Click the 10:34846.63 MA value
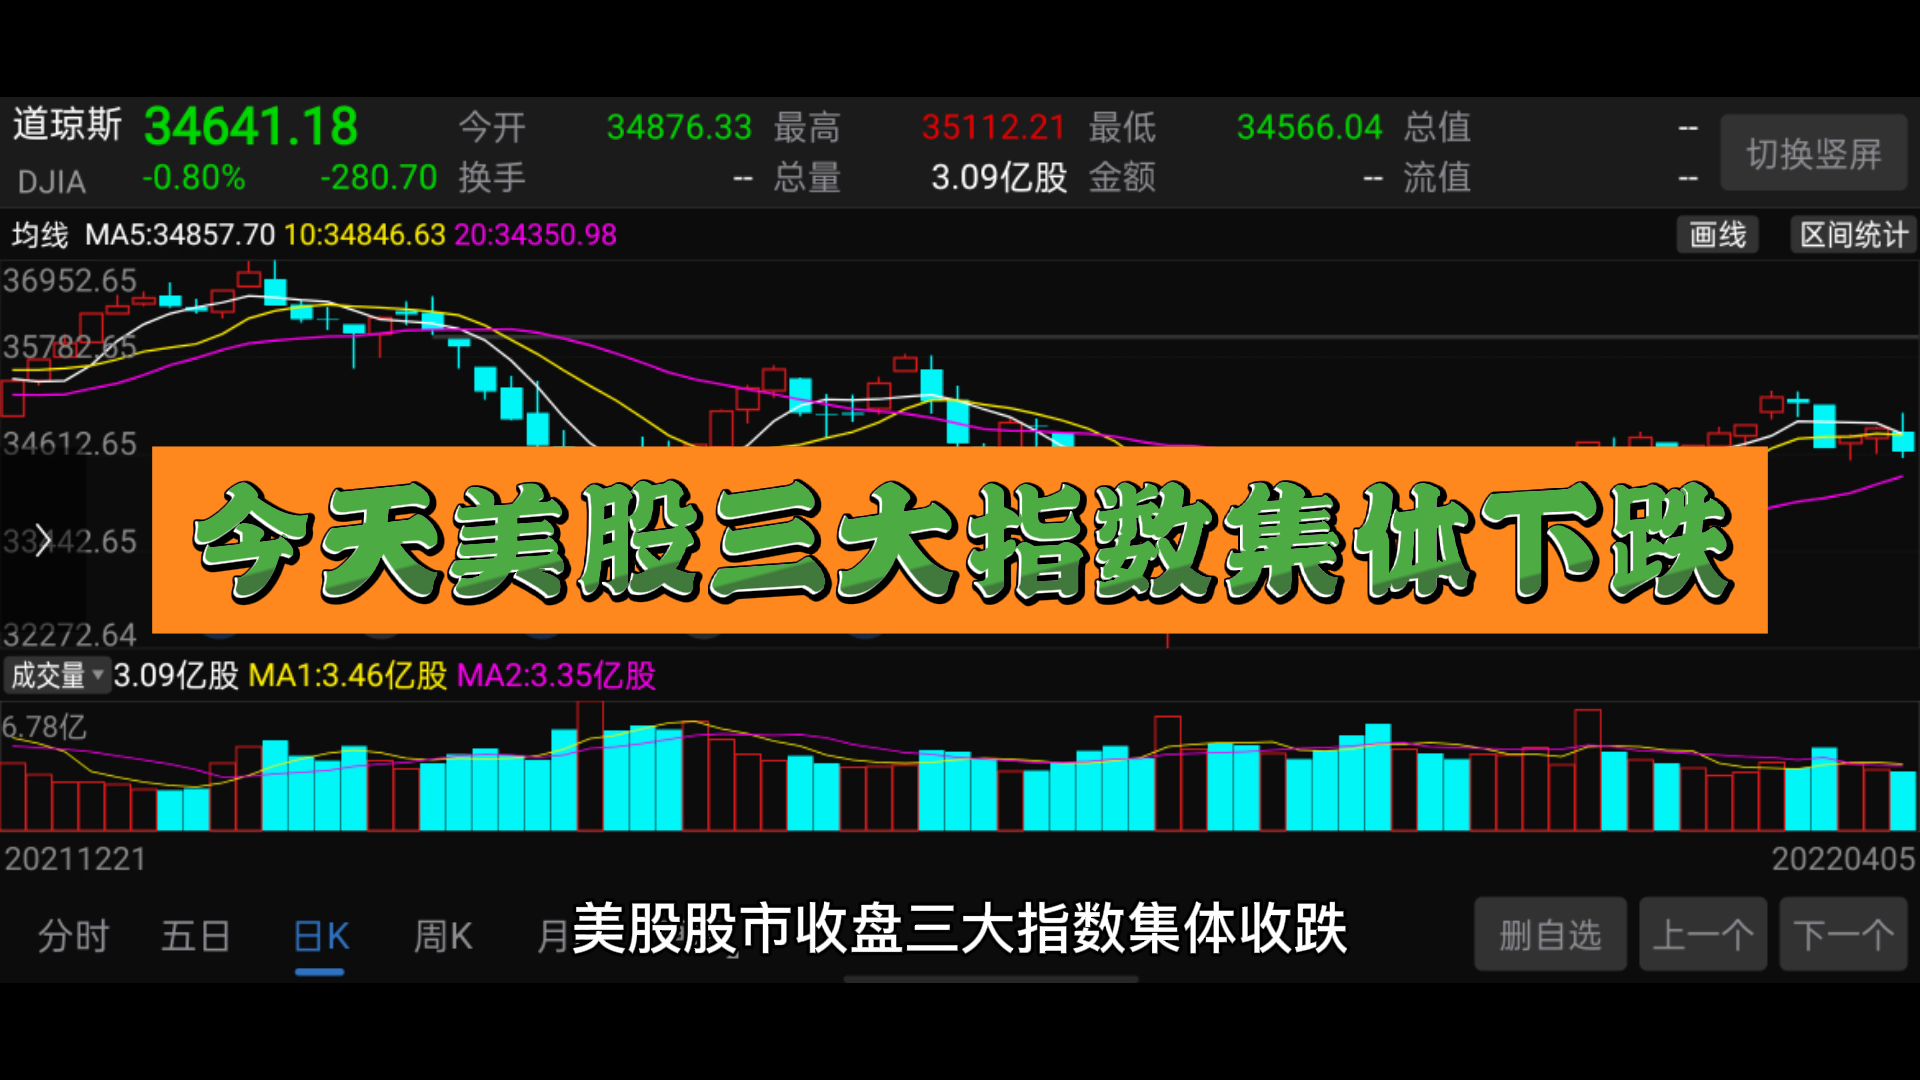1920x1080 pixels. click(x=365, y=235)
